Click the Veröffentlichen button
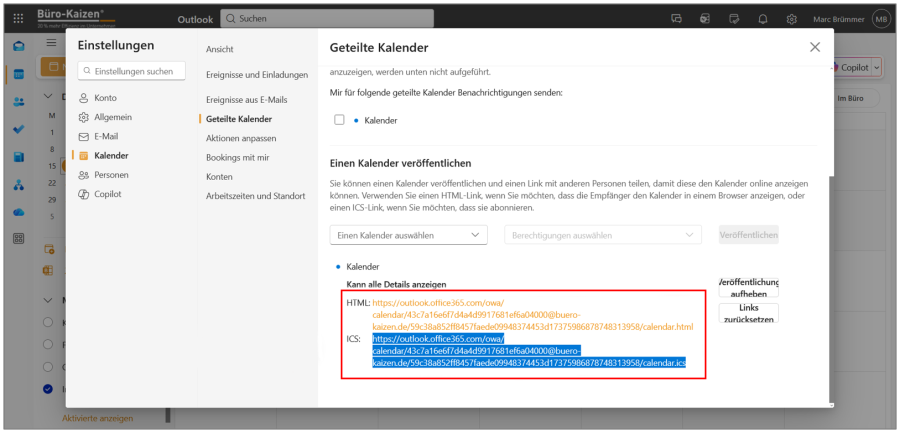The image size is (900, 433). (748, 235)
